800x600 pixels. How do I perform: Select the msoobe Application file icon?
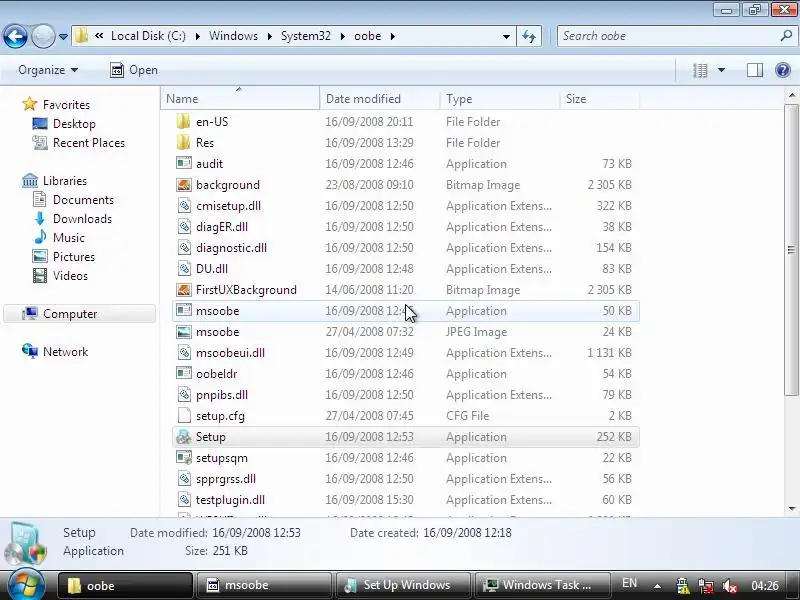[x=184, y=310]
